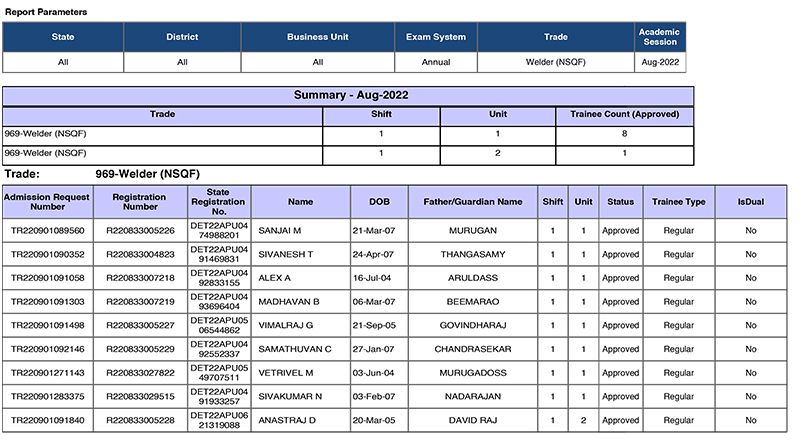
Task: Select Trainee Type column header
Action: [679, 202]
